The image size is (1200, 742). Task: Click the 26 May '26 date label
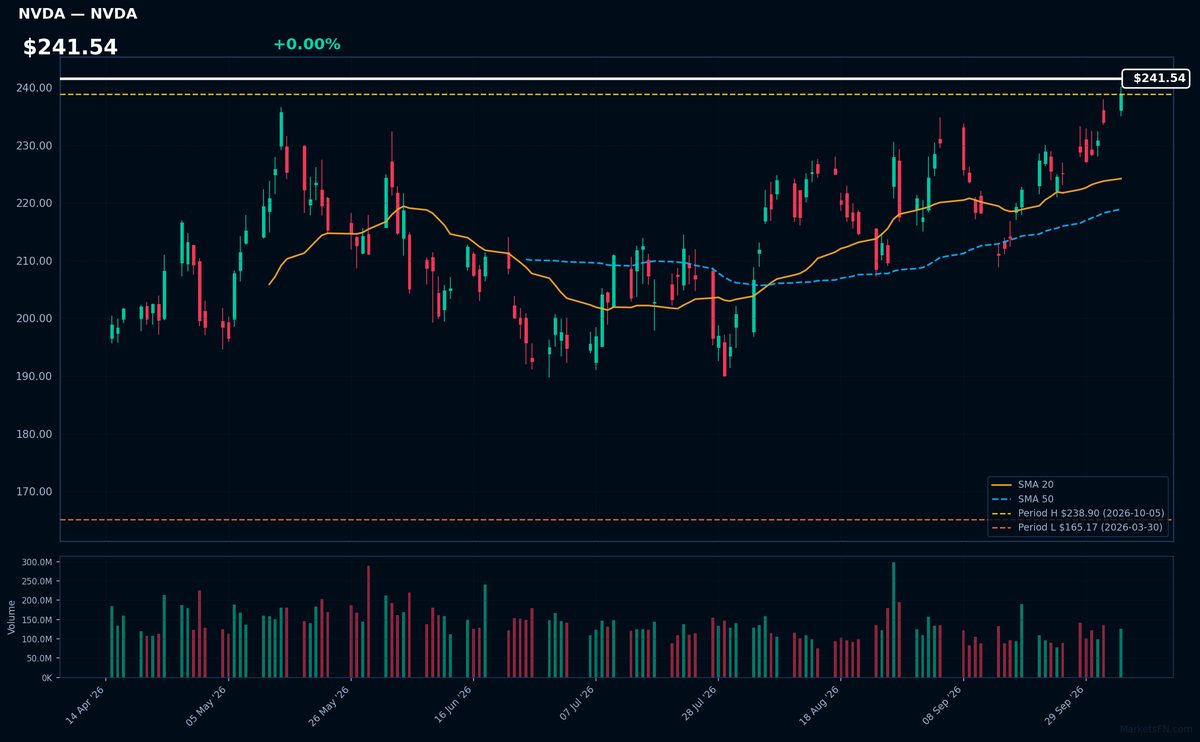click(x=329, y=707)
